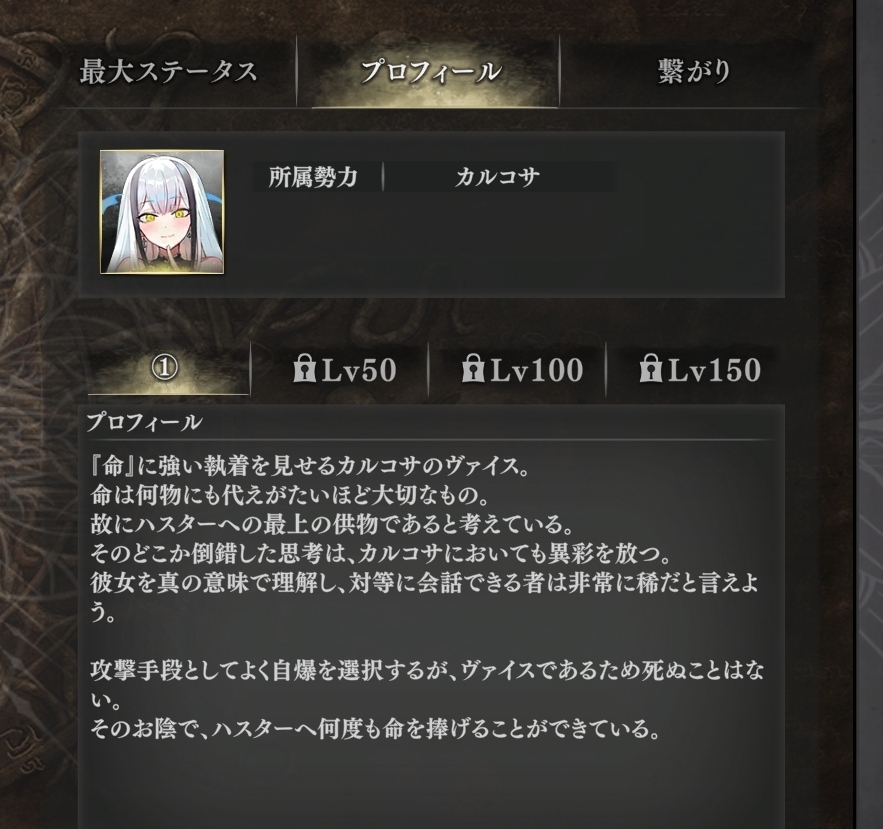Screen dimensions: 883x829
Task: Switch to the 最大ステータス tab
Action: pyautogui.click(x=168, y=72)
